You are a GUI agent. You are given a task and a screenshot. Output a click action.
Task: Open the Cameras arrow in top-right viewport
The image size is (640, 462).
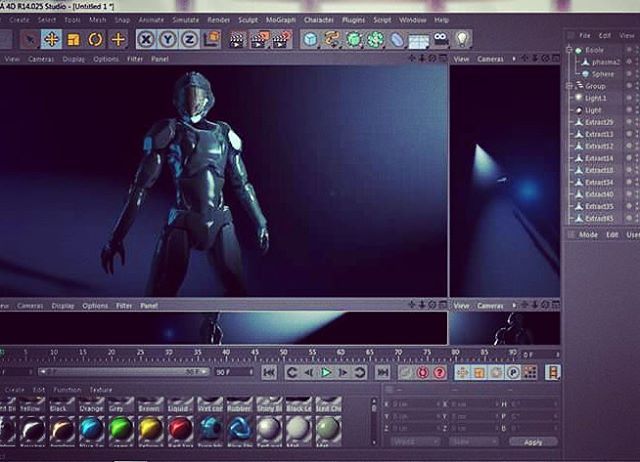514,59
